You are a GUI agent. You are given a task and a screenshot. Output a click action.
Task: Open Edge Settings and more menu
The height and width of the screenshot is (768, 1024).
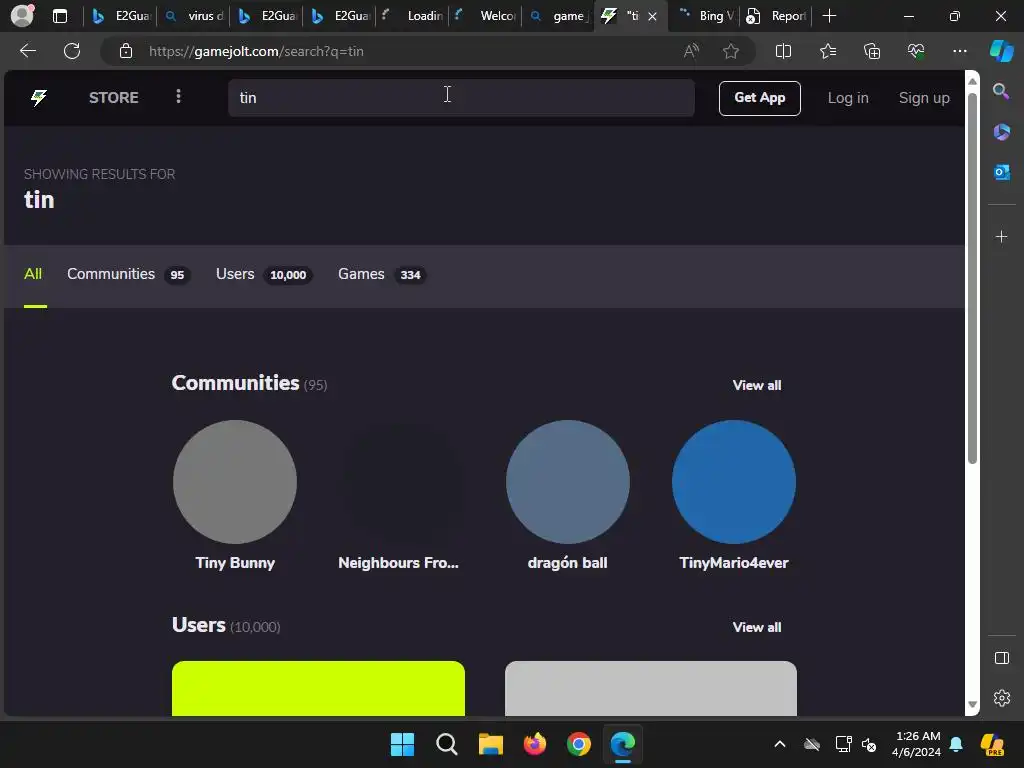tap(959, 51)
